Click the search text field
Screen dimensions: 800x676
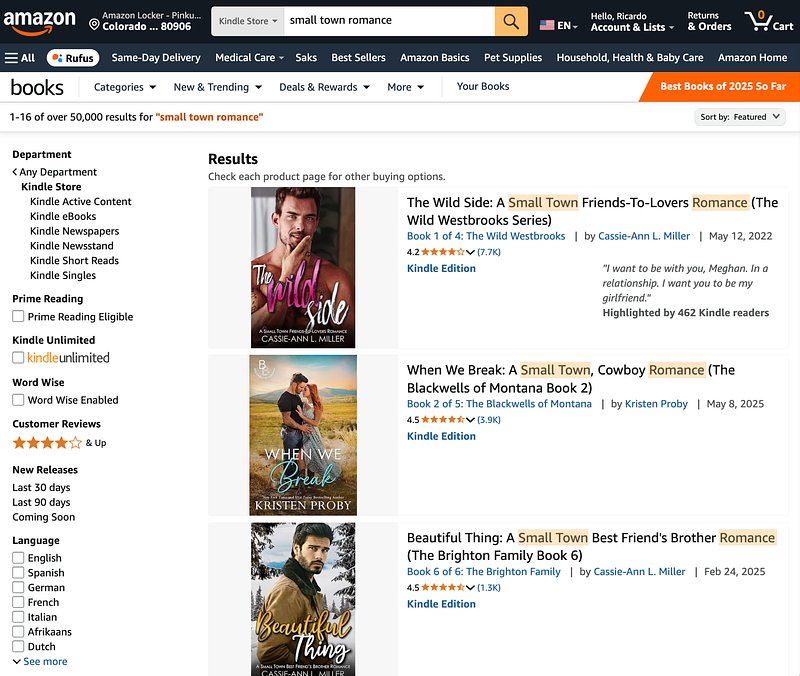(x=389, y=21)
